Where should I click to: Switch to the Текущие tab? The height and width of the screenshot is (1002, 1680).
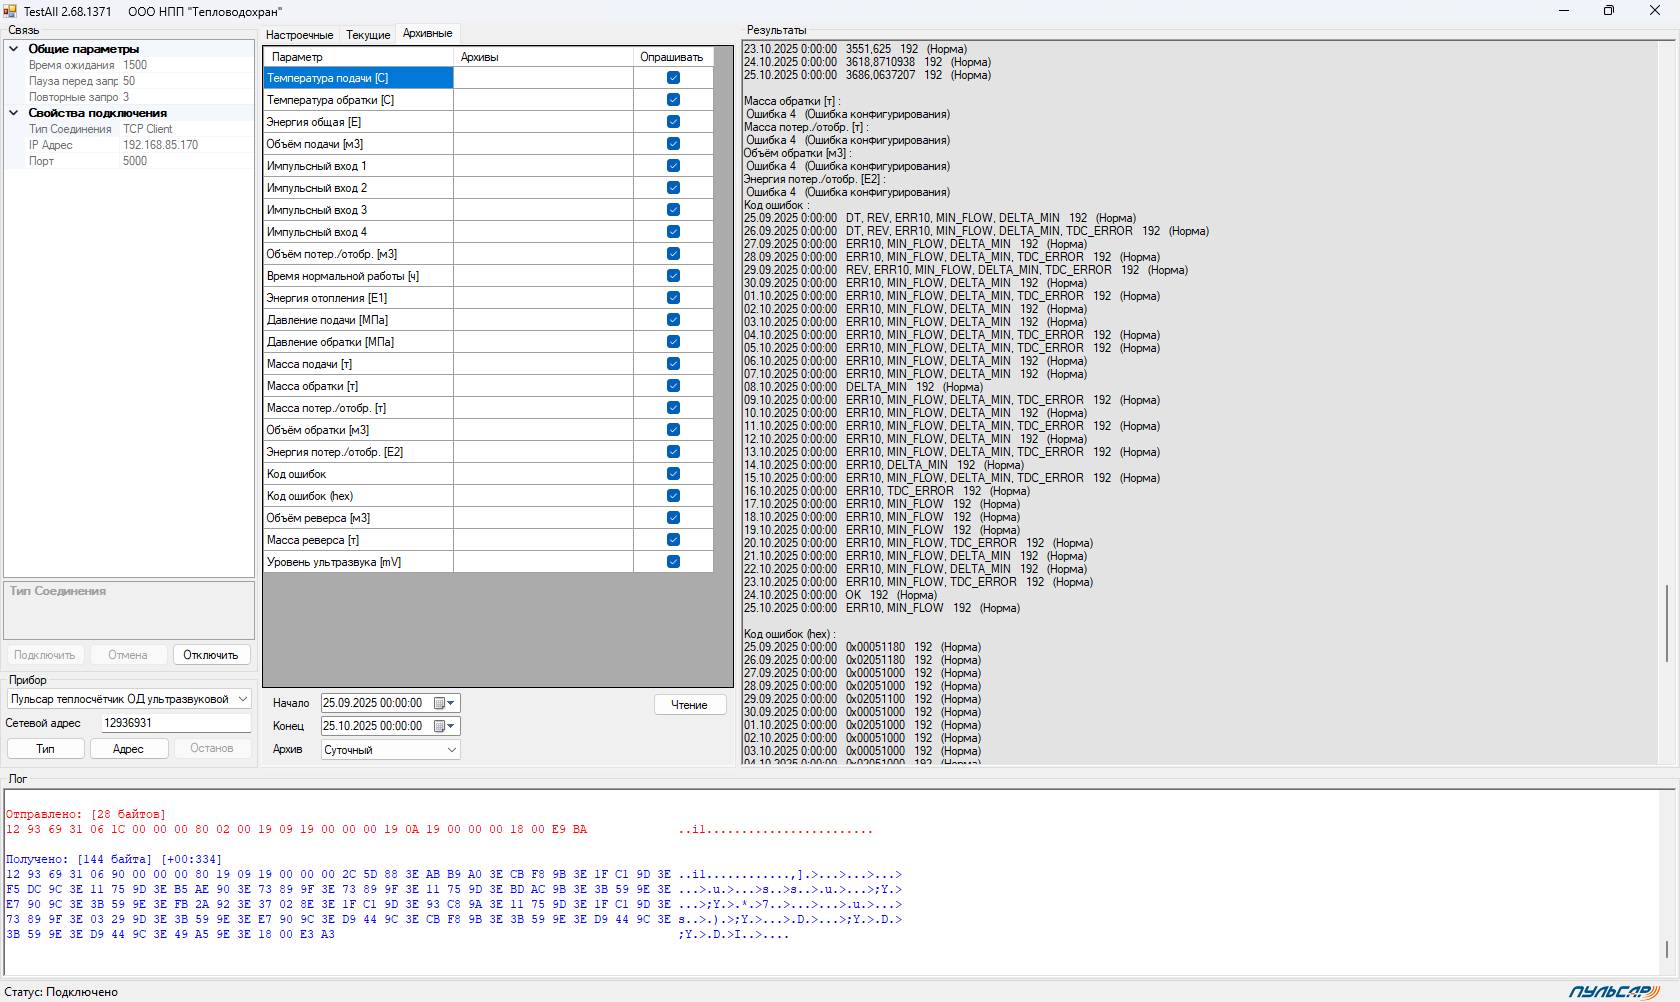coord(368,35)
